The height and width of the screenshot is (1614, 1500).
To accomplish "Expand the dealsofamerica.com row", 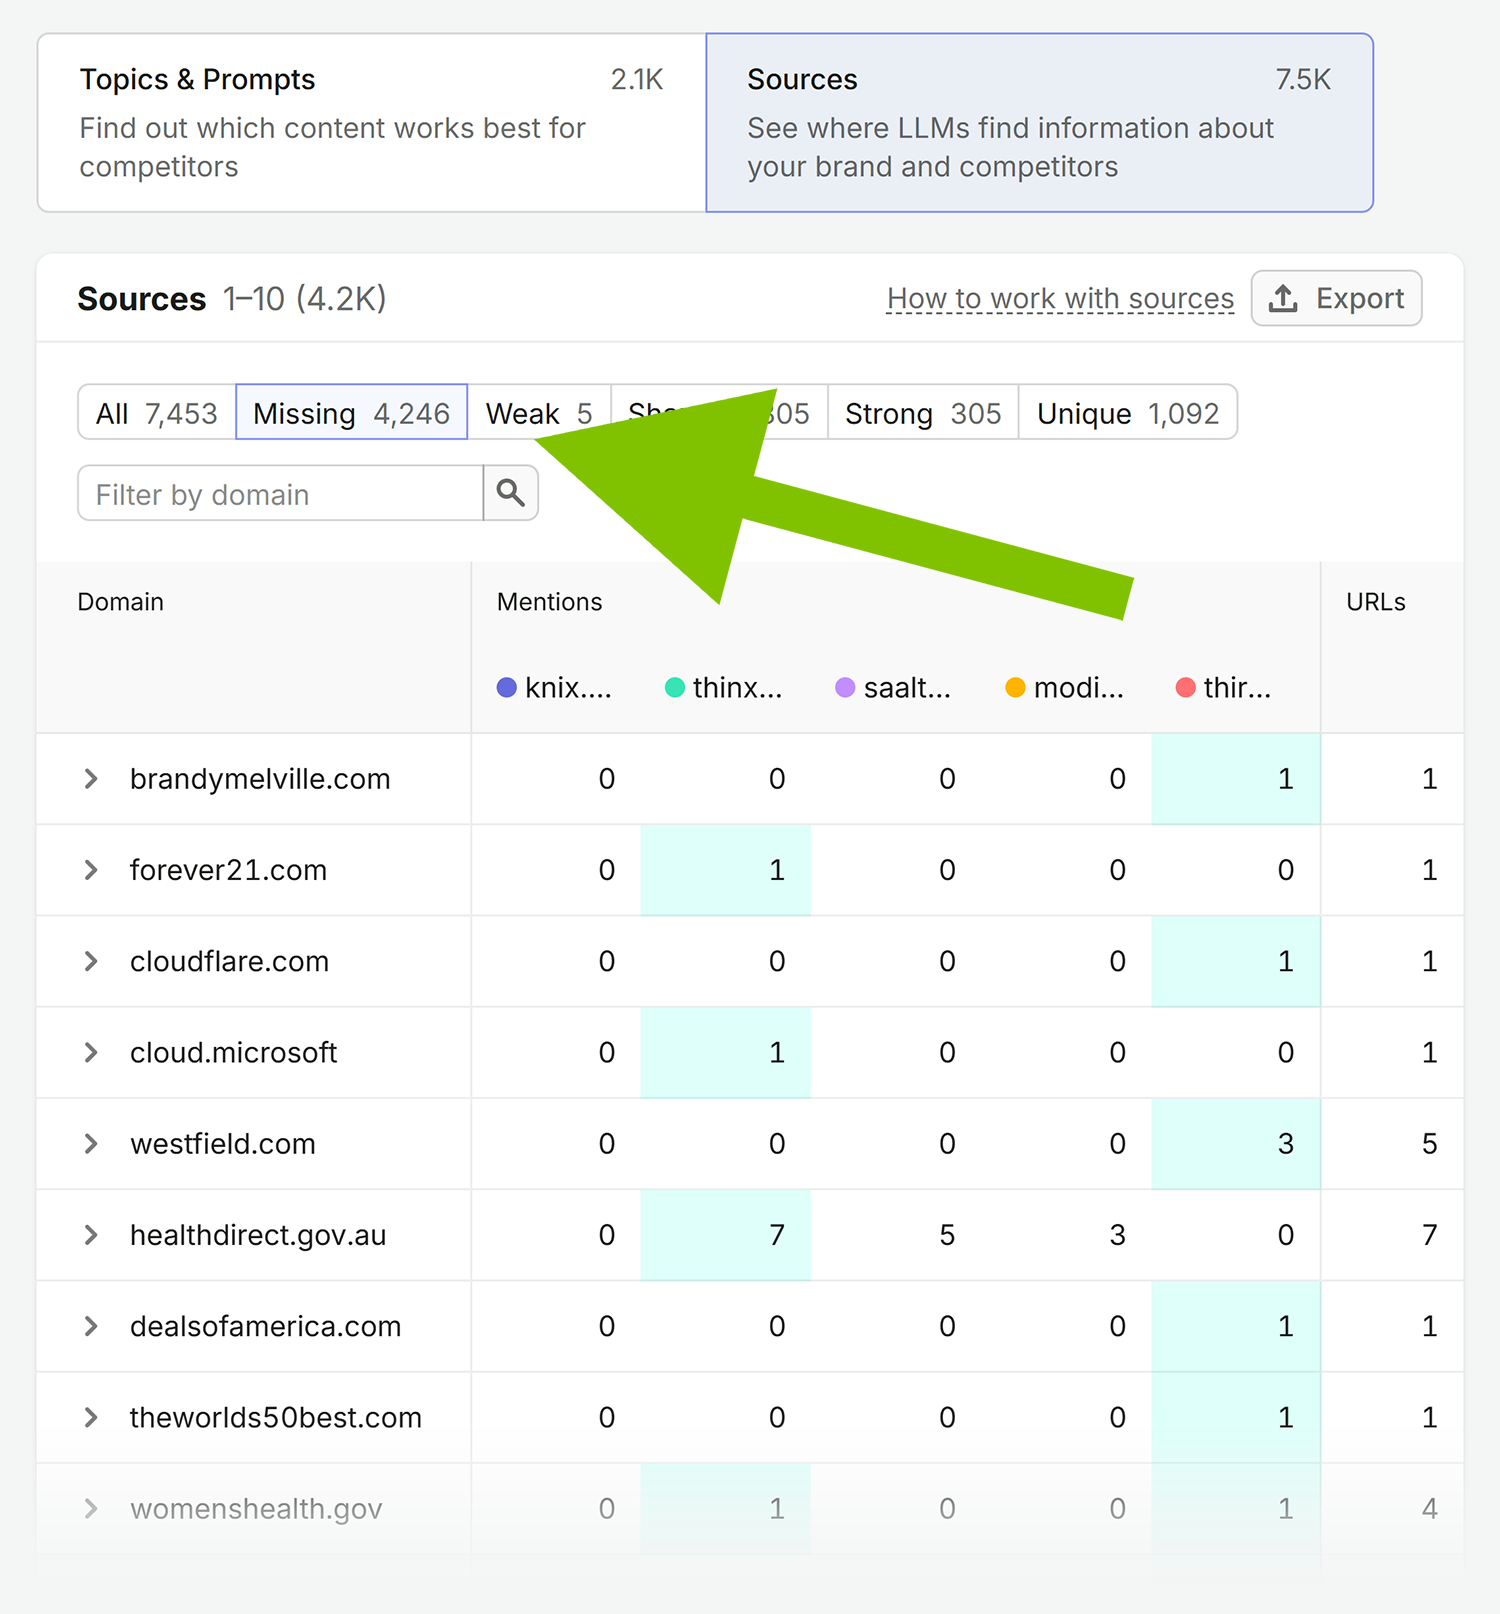I will click(91, 1326).
